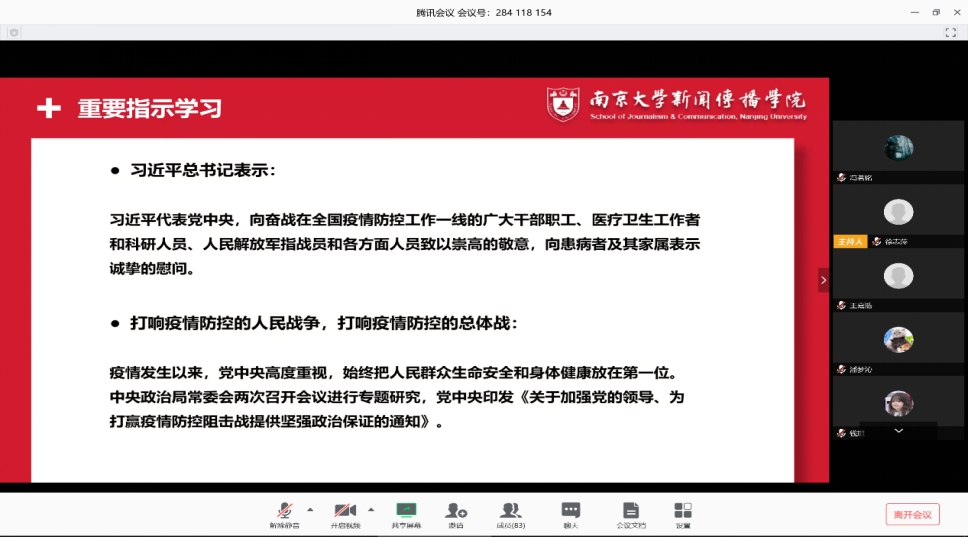Collapse the participant video sidebar arrow
This screenshot has height=538, width=968.
823,280
